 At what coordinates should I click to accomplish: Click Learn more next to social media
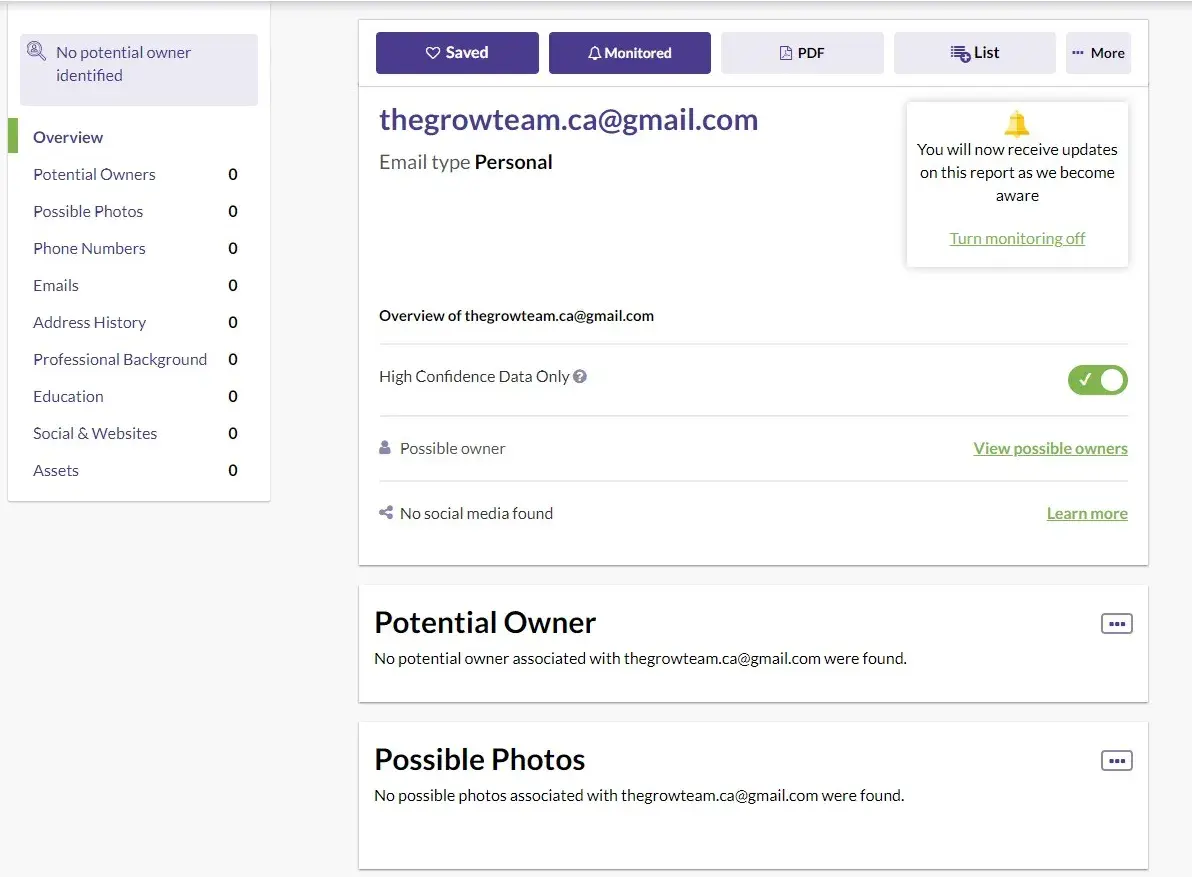point(1087,513)
